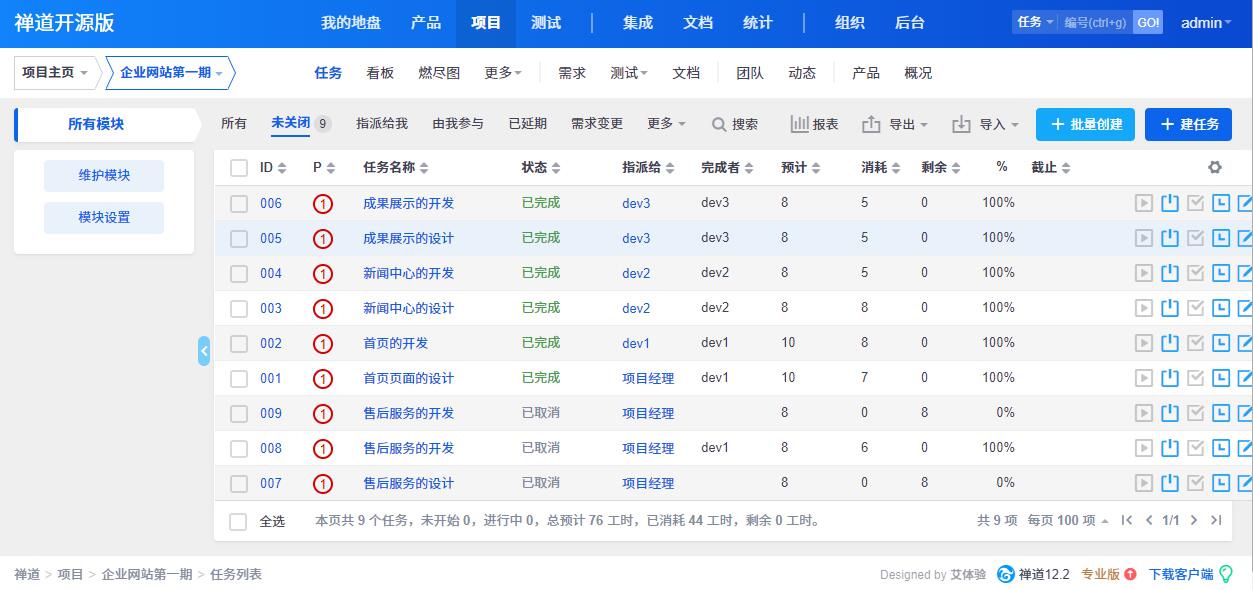Viewport: 1253px width, 590px height.
Task: Go to the last page arrow in pagination
Action: [1216, 520]
